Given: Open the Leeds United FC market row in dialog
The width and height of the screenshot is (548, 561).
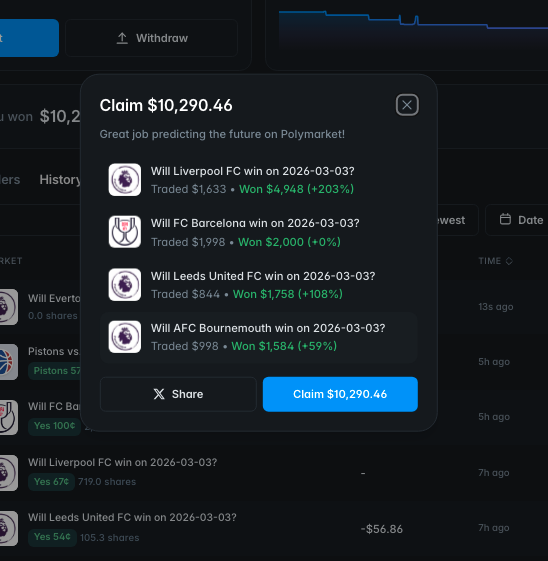Looking at the screenshot, I should pyautogui.click(x=259, y=285).
